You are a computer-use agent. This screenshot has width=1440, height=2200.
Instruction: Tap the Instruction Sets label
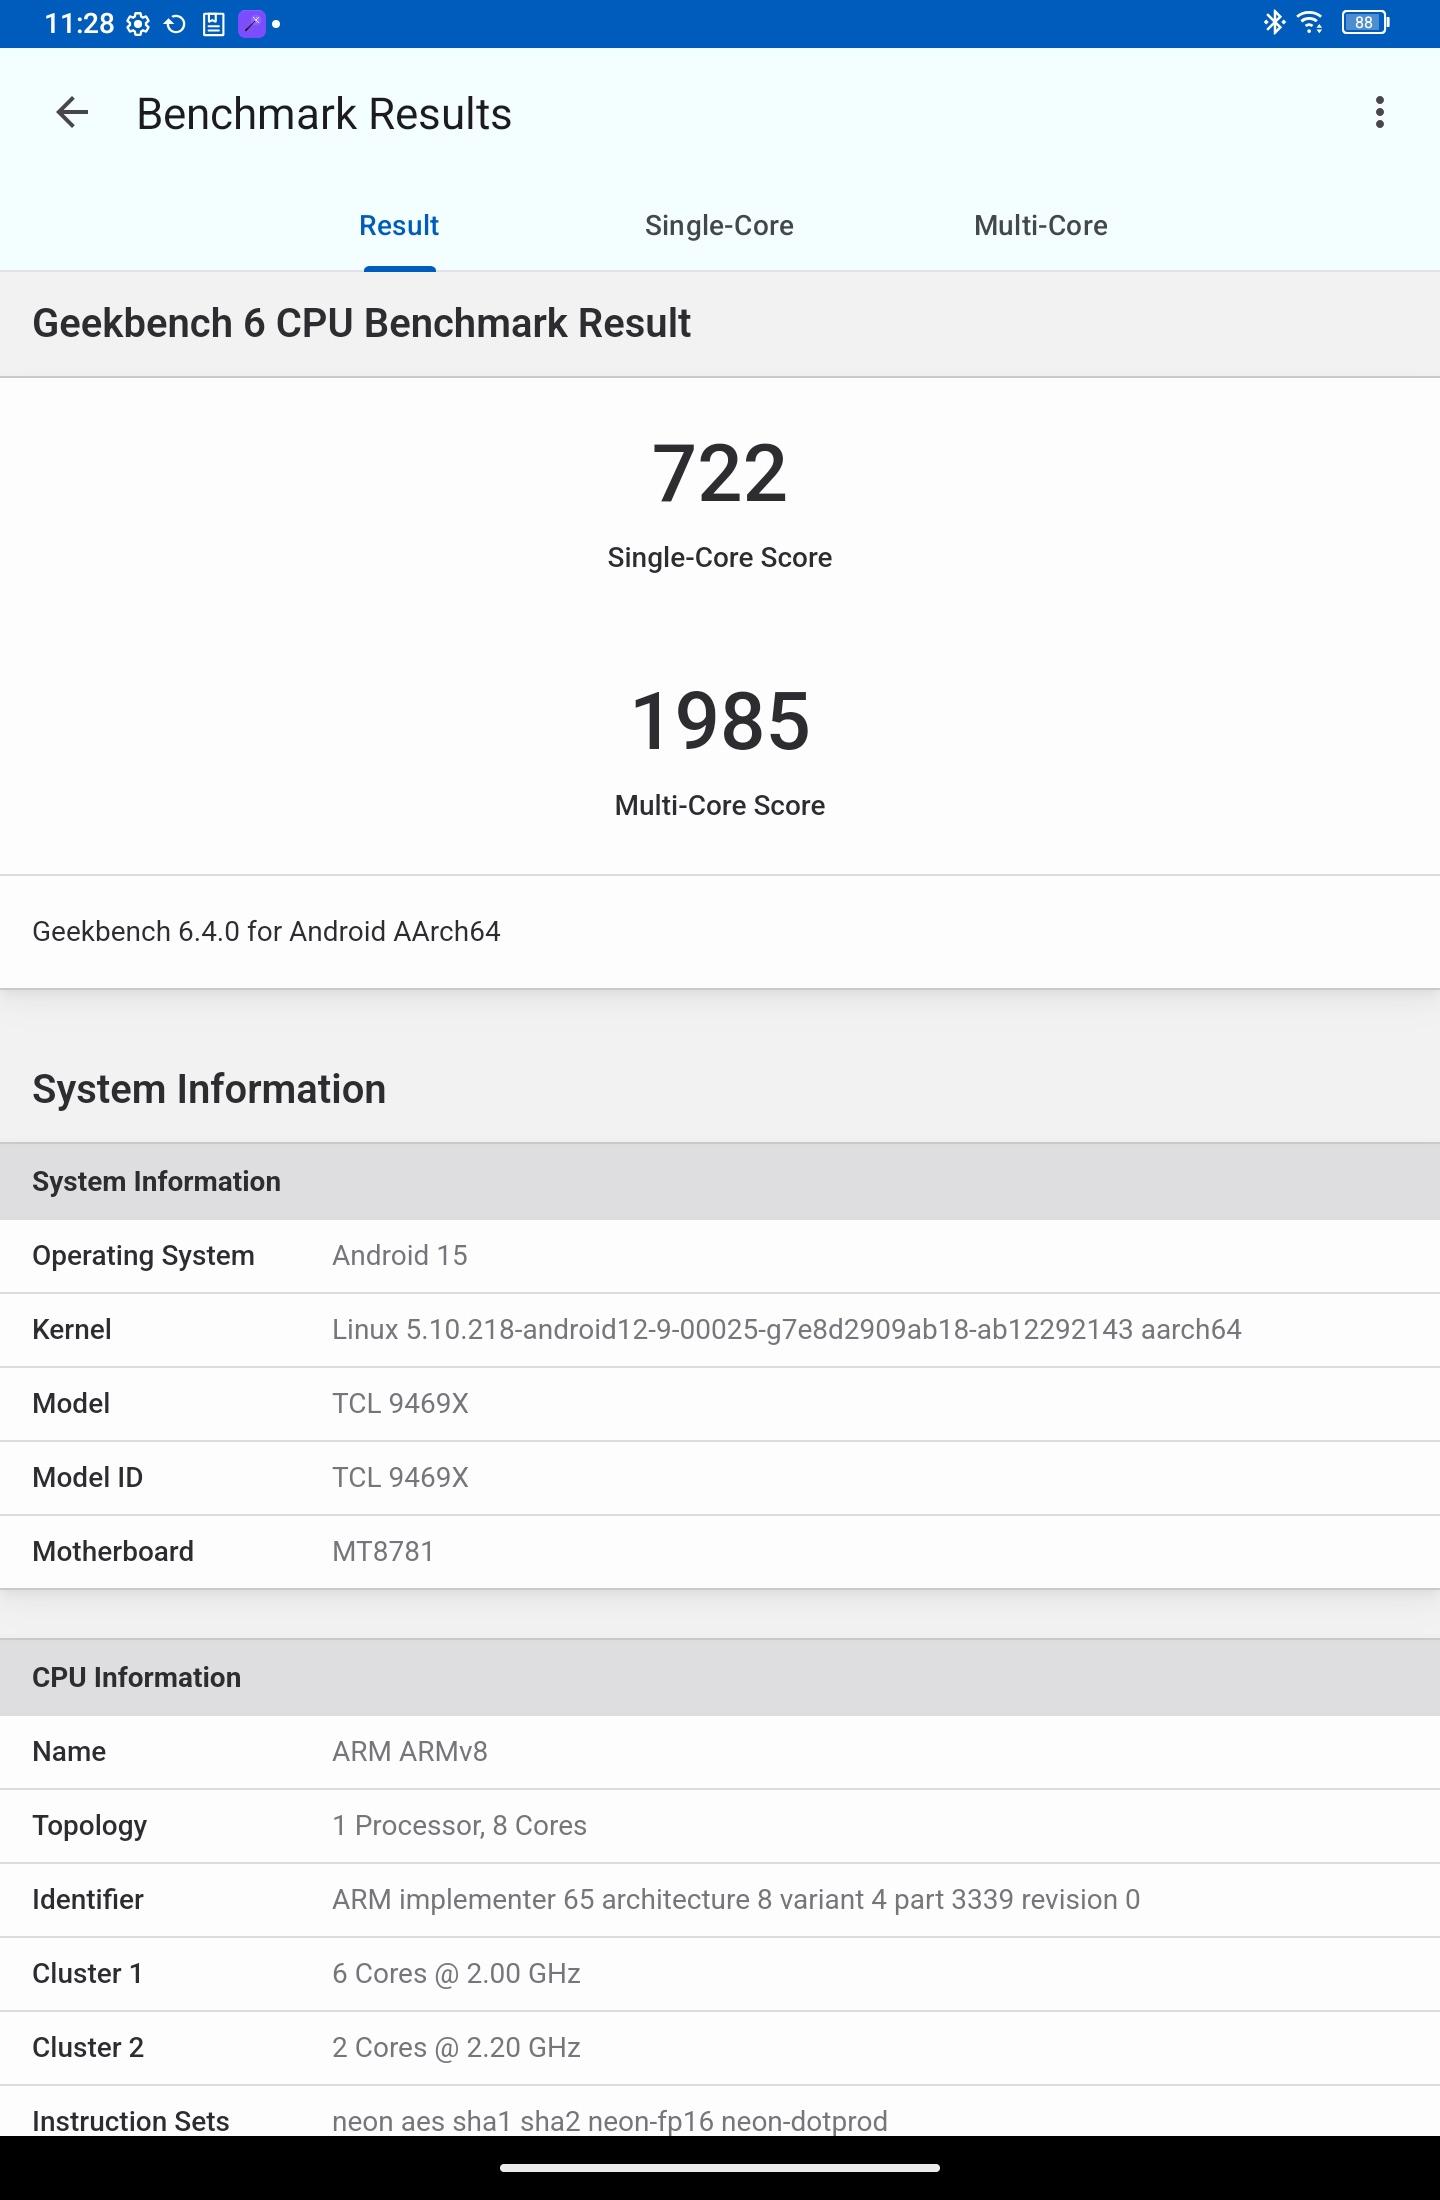(x=131, y=2120)
